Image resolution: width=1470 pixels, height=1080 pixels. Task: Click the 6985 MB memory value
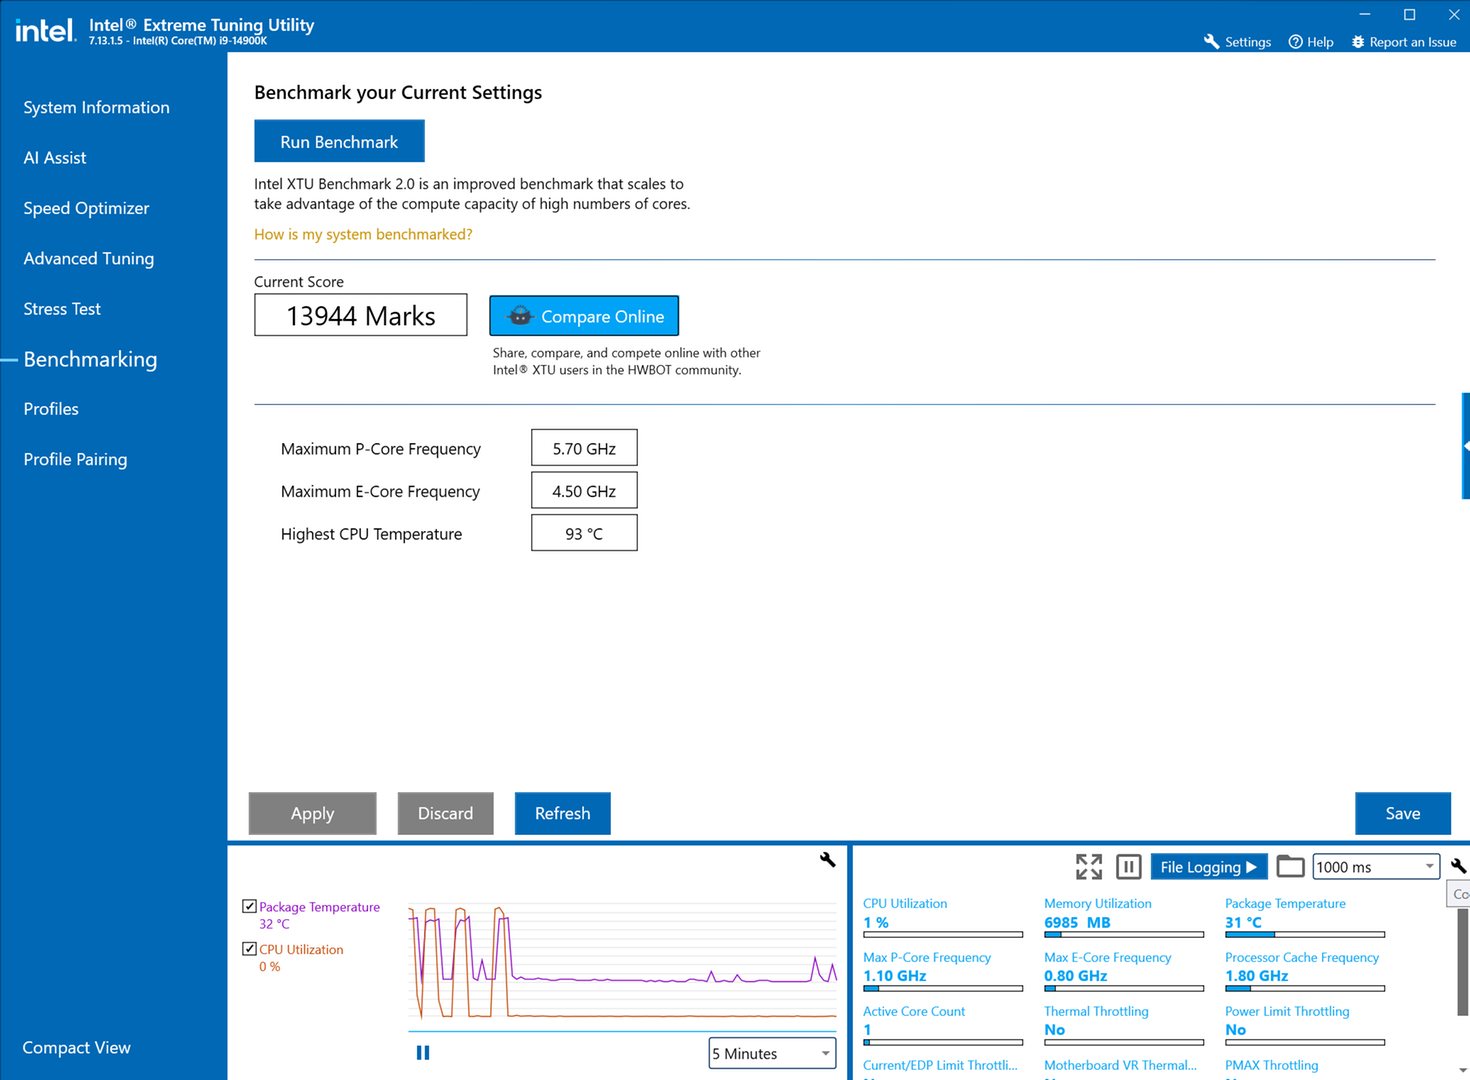(x=1077, y=922)
